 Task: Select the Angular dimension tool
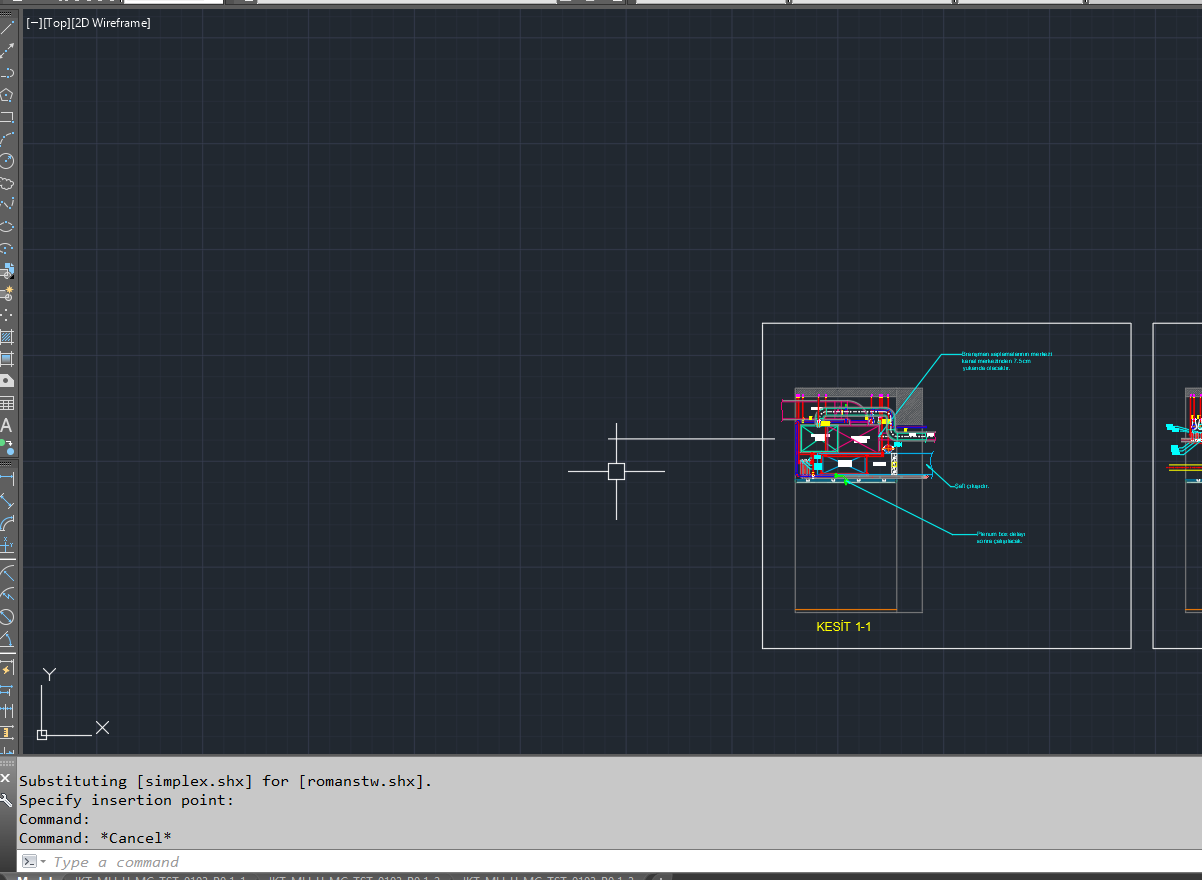tap(7, 639)
